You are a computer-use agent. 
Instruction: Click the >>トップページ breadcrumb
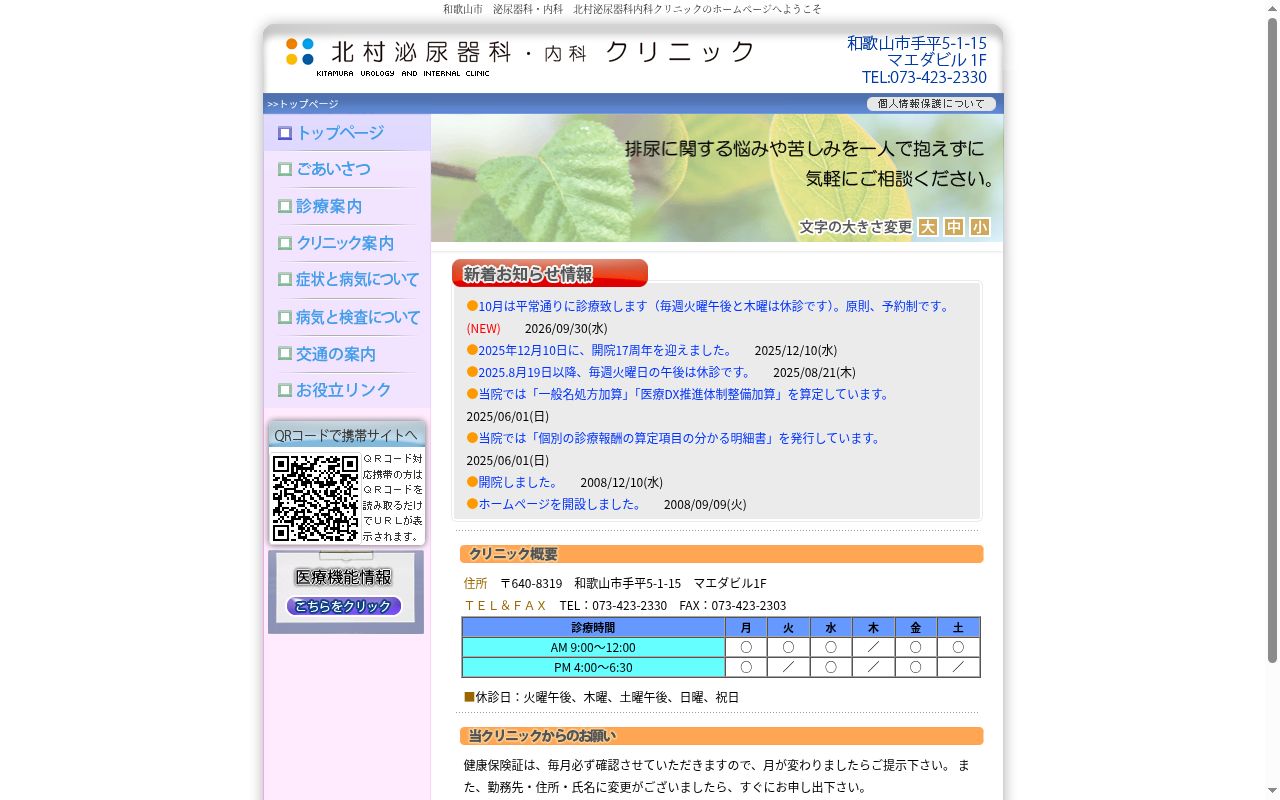click(x=303, y=104)
